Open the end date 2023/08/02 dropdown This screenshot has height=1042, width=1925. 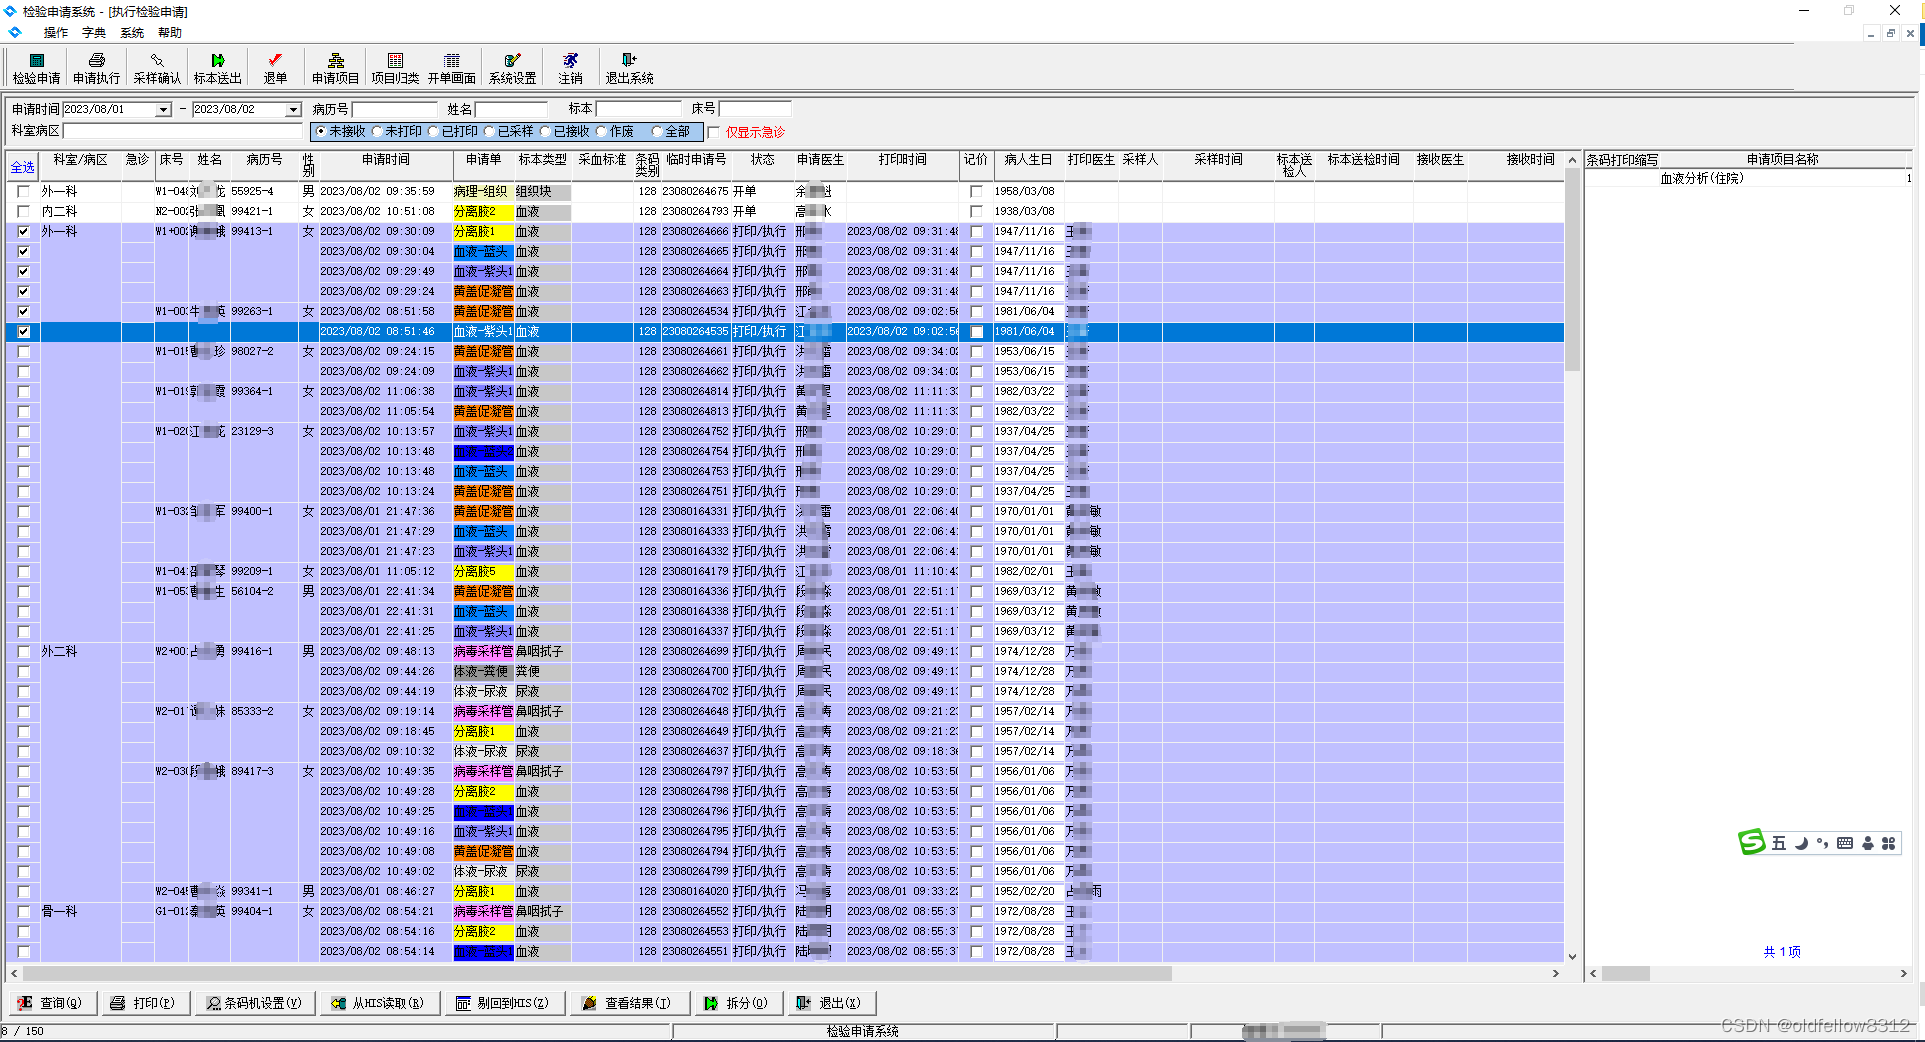pos(293,110)
